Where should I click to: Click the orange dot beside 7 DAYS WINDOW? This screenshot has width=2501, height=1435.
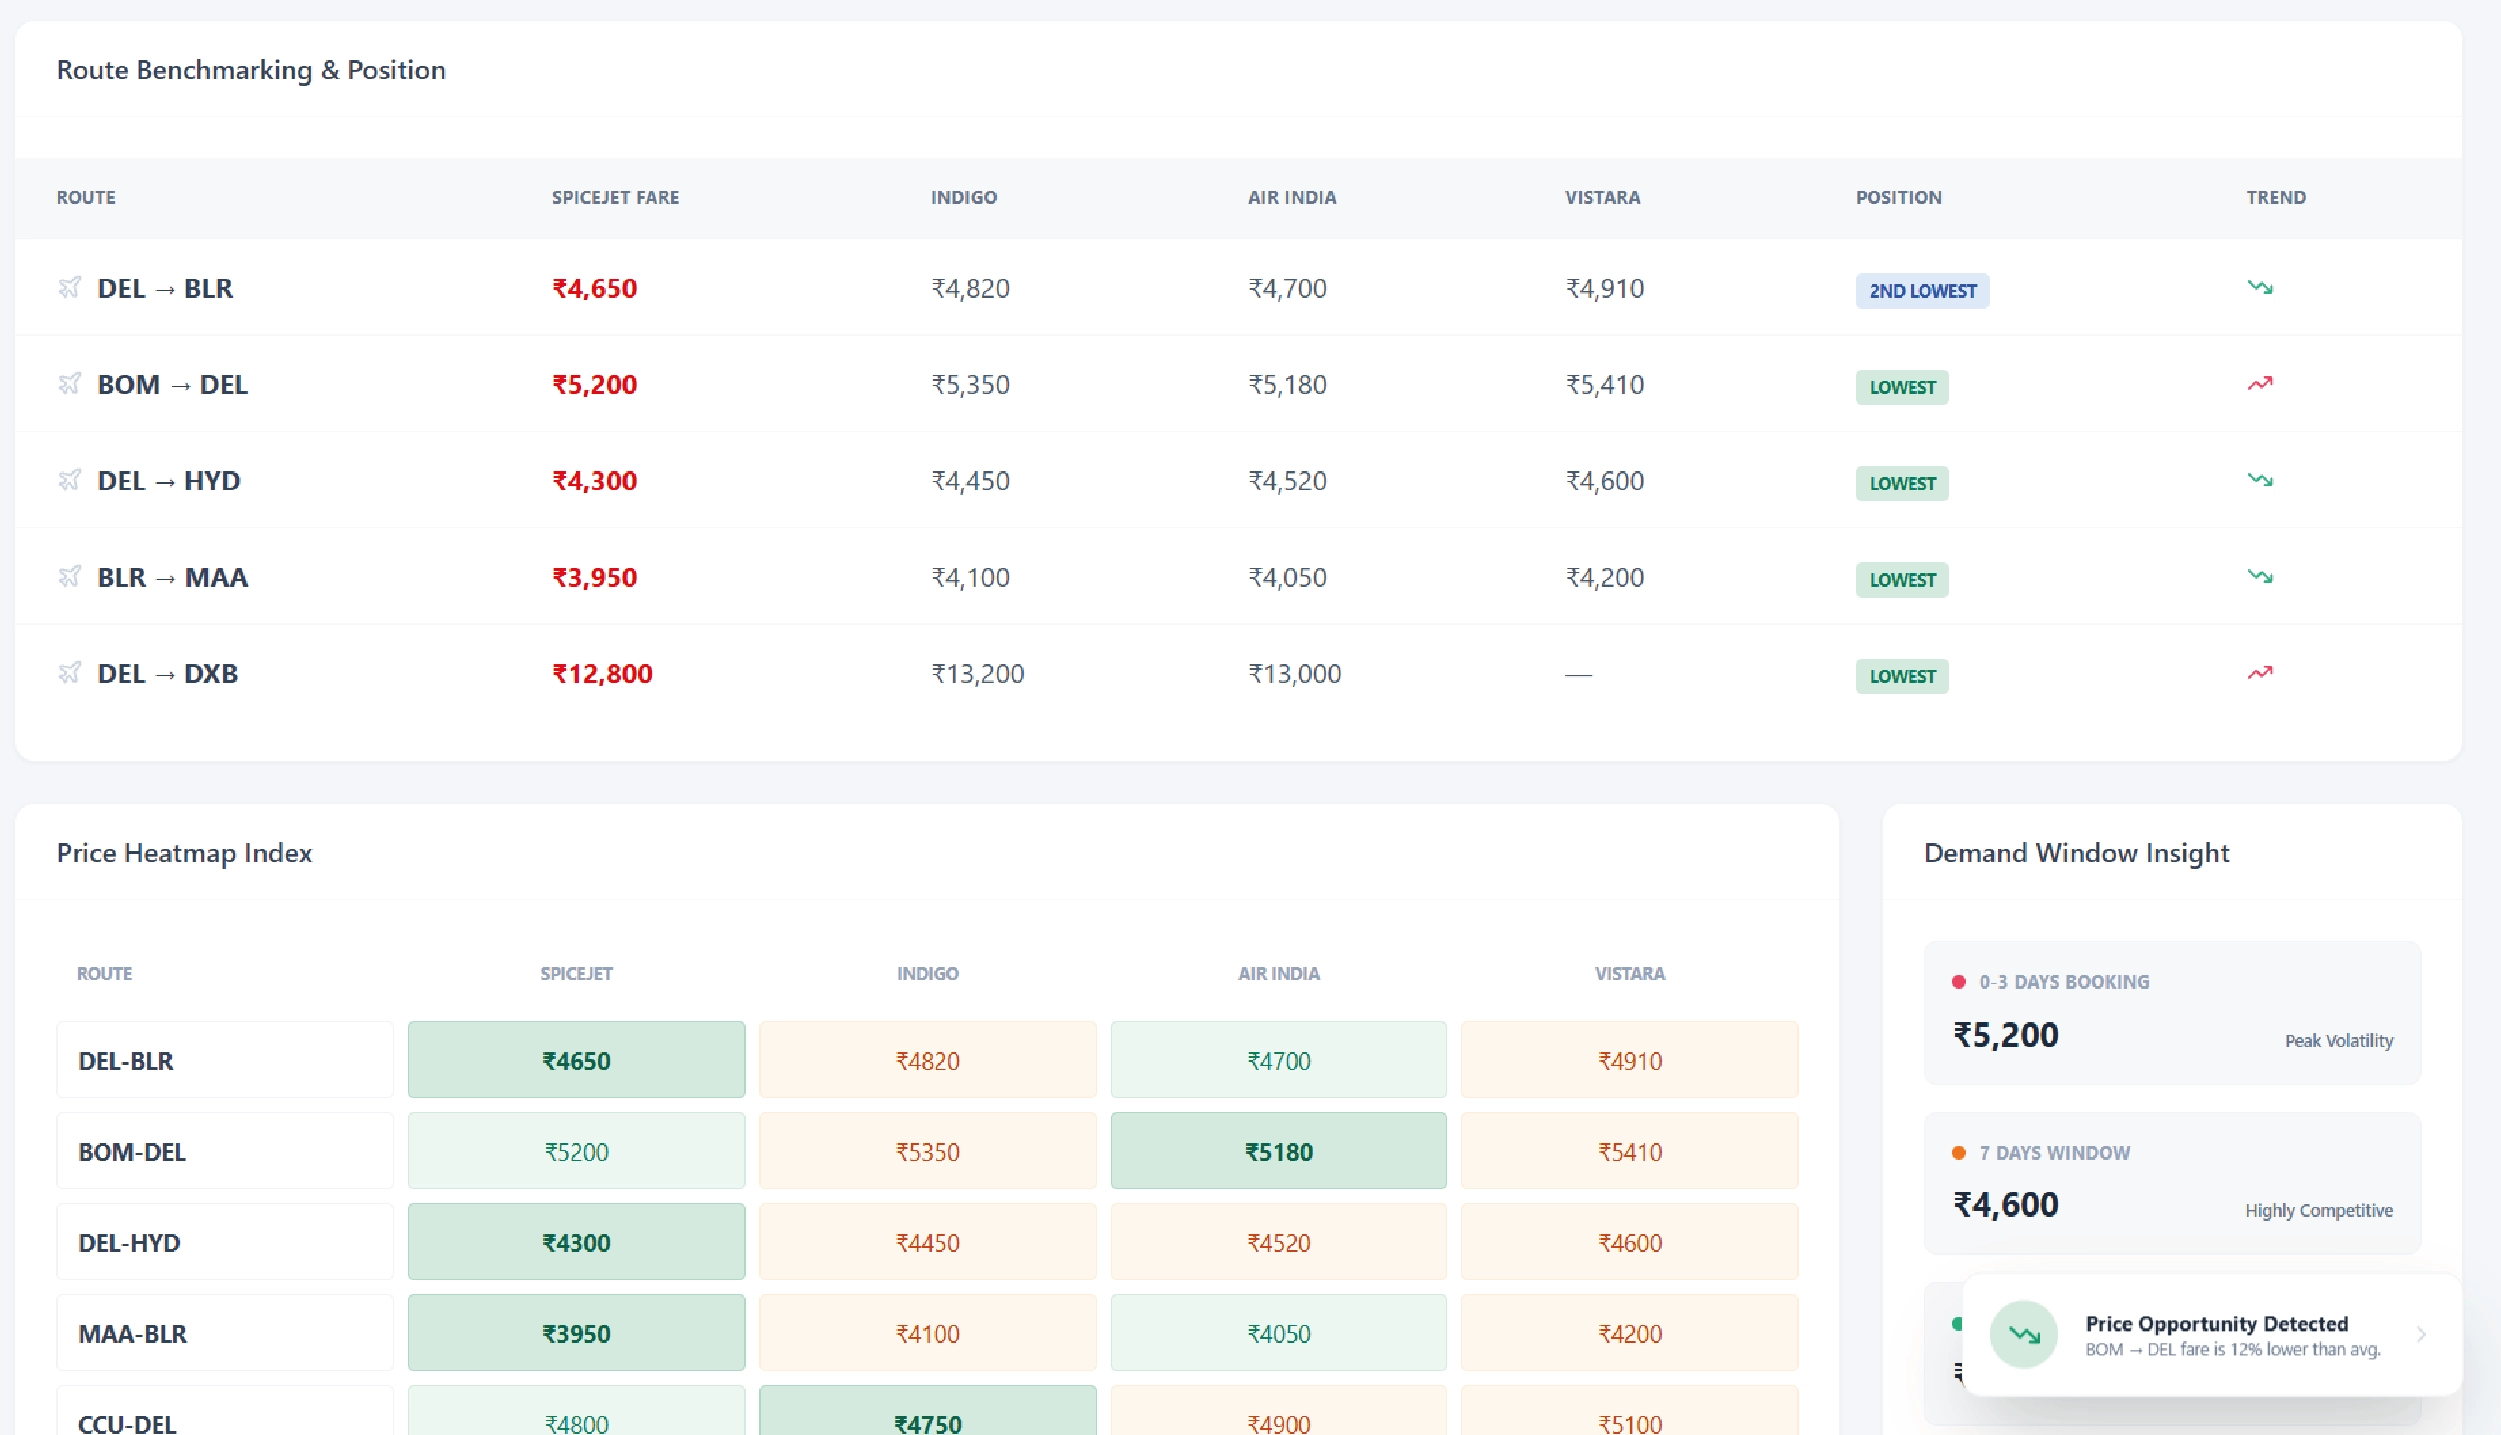pos(1957,1152)
